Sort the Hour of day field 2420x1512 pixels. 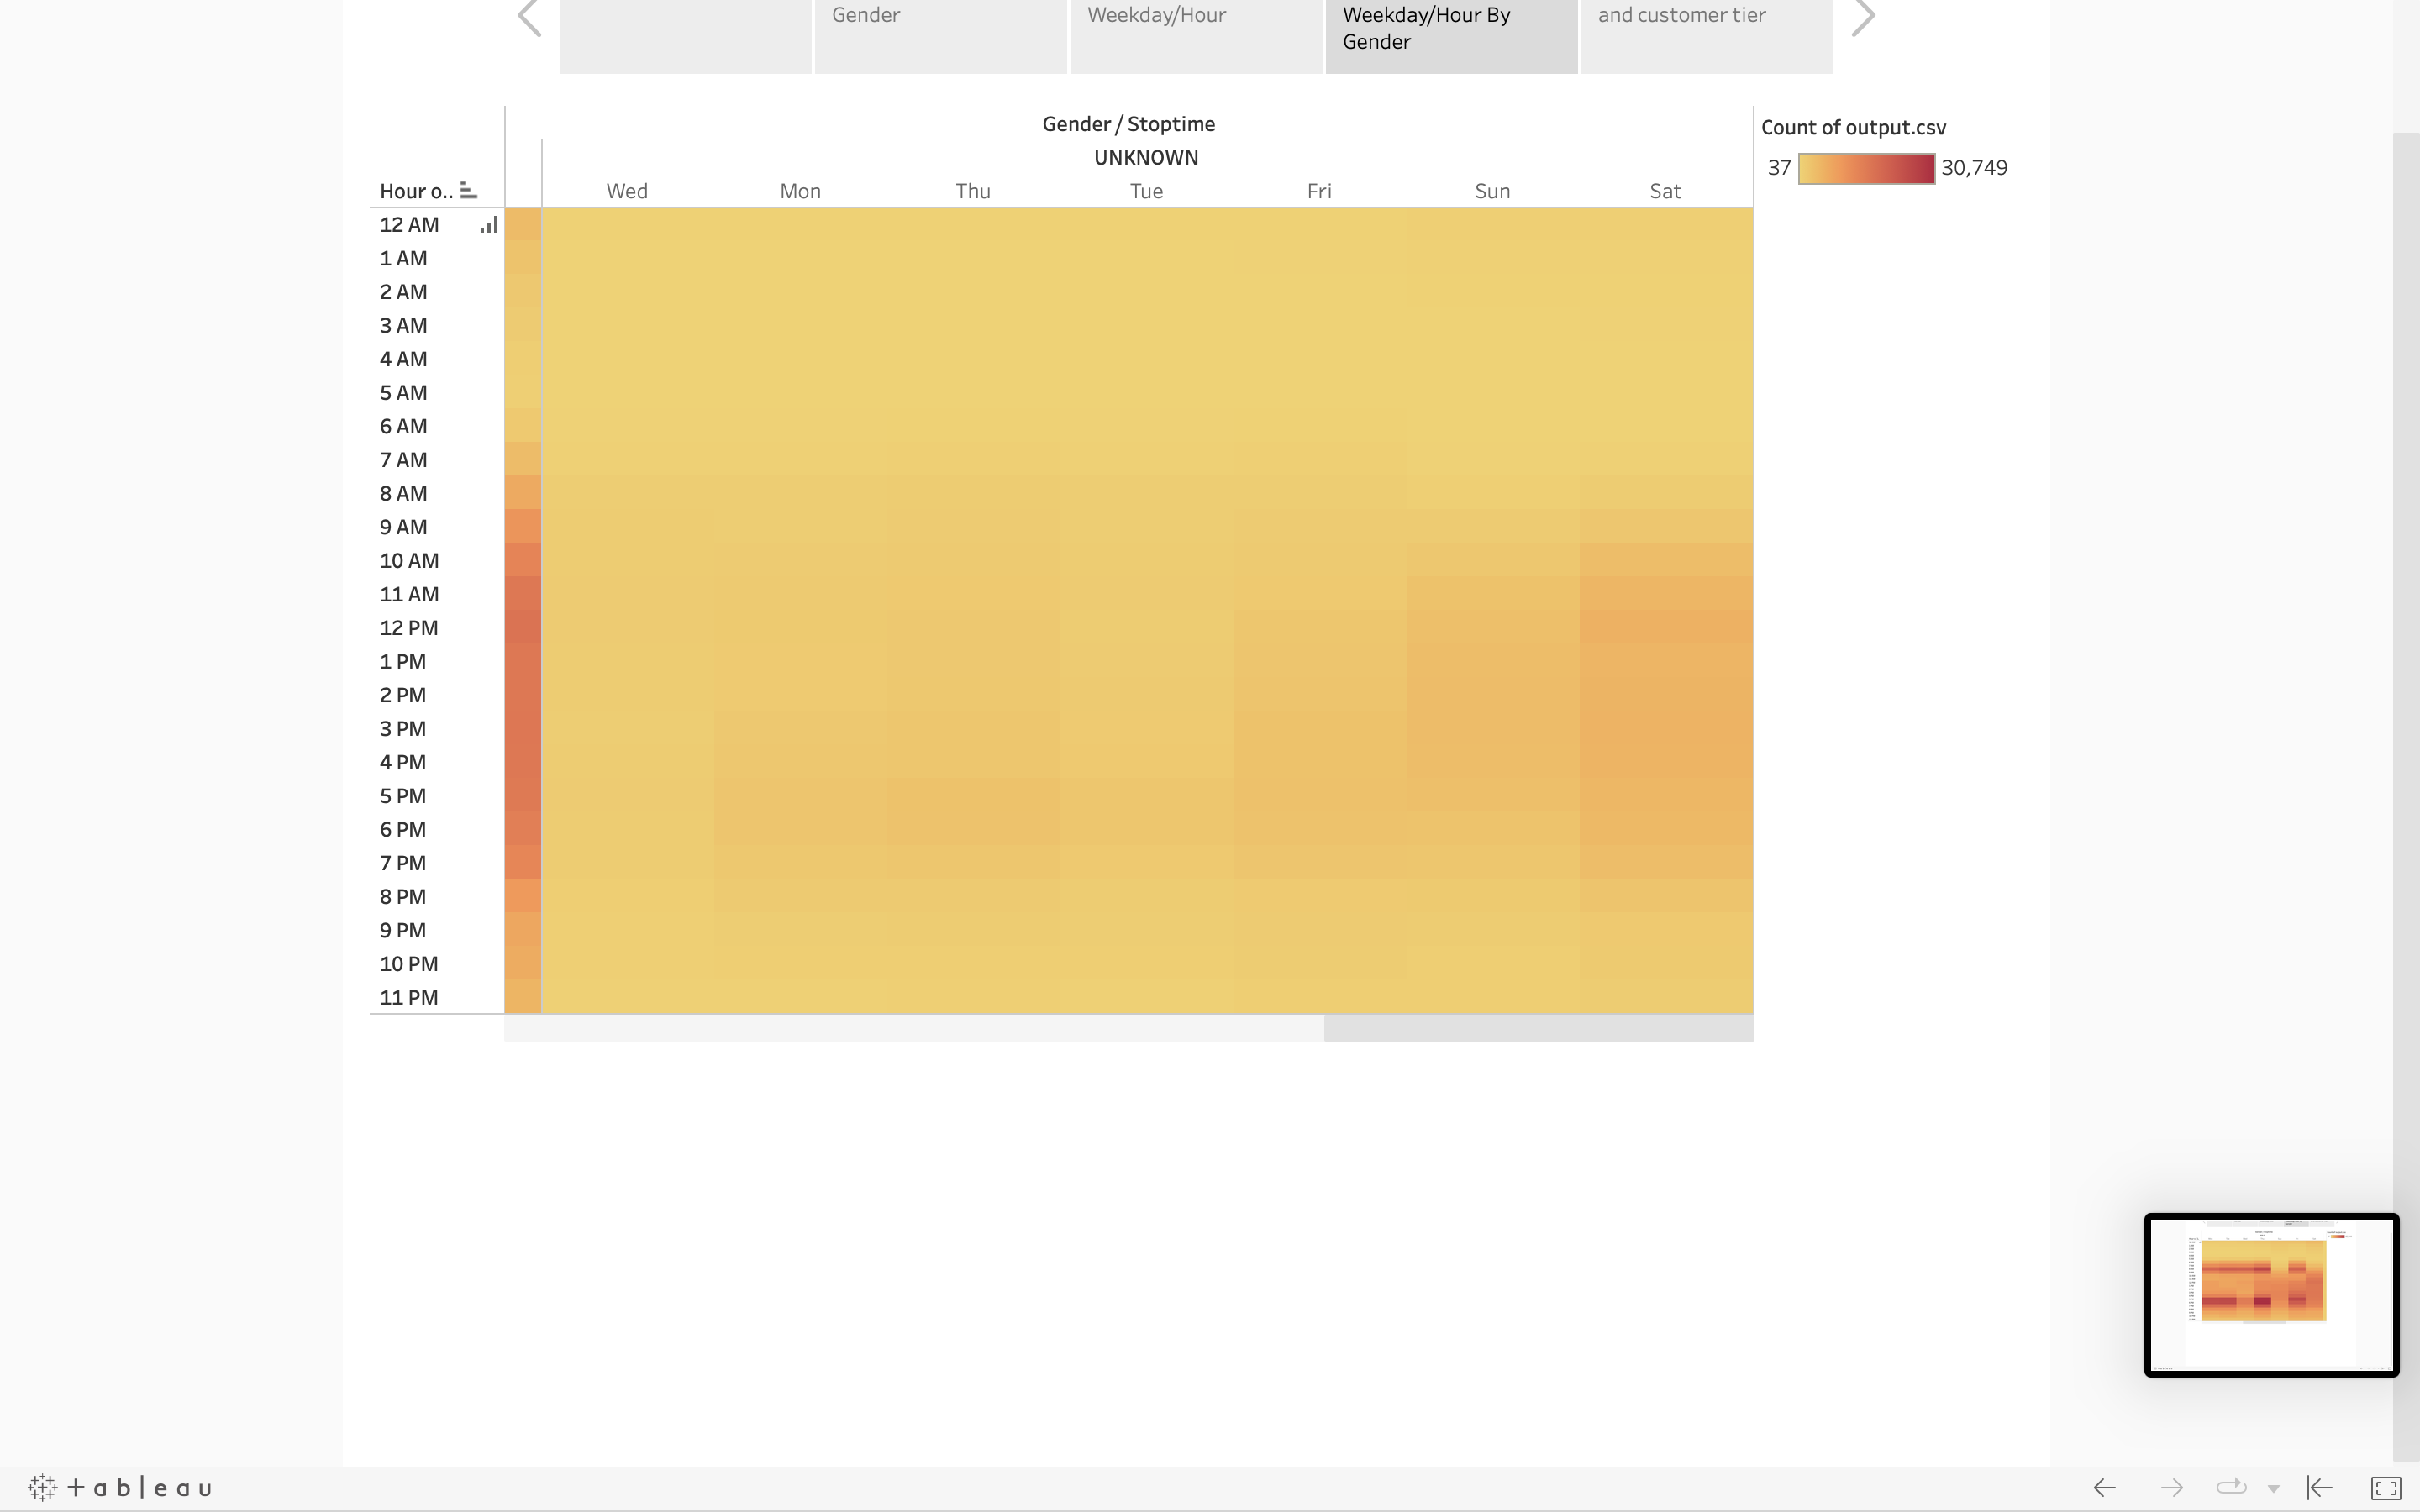tap(468, 189)
